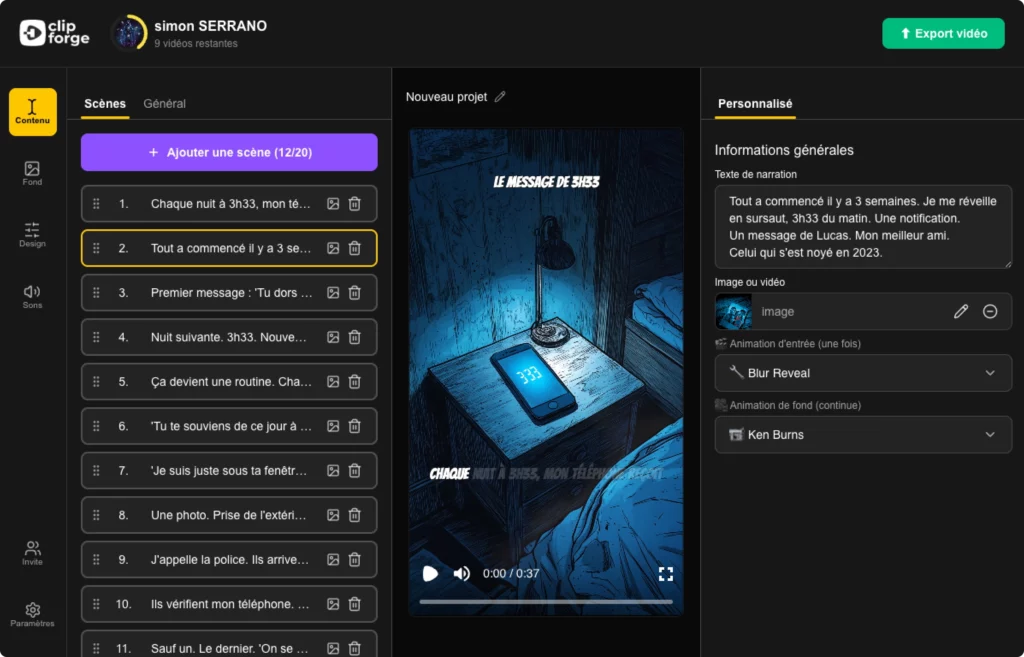Expand the Blur Reveal animation dropdown
The height and width of the screenshot is (657, 1024).
(x=863, y=373)
